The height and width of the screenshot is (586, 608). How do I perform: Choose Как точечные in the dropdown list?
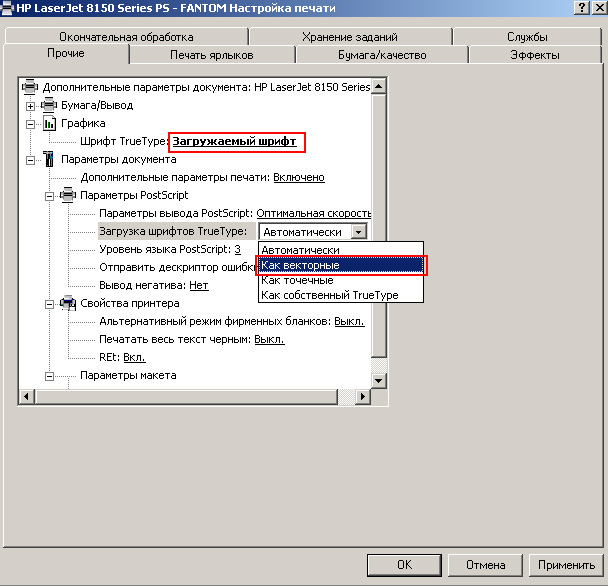[x=341, y=280]
